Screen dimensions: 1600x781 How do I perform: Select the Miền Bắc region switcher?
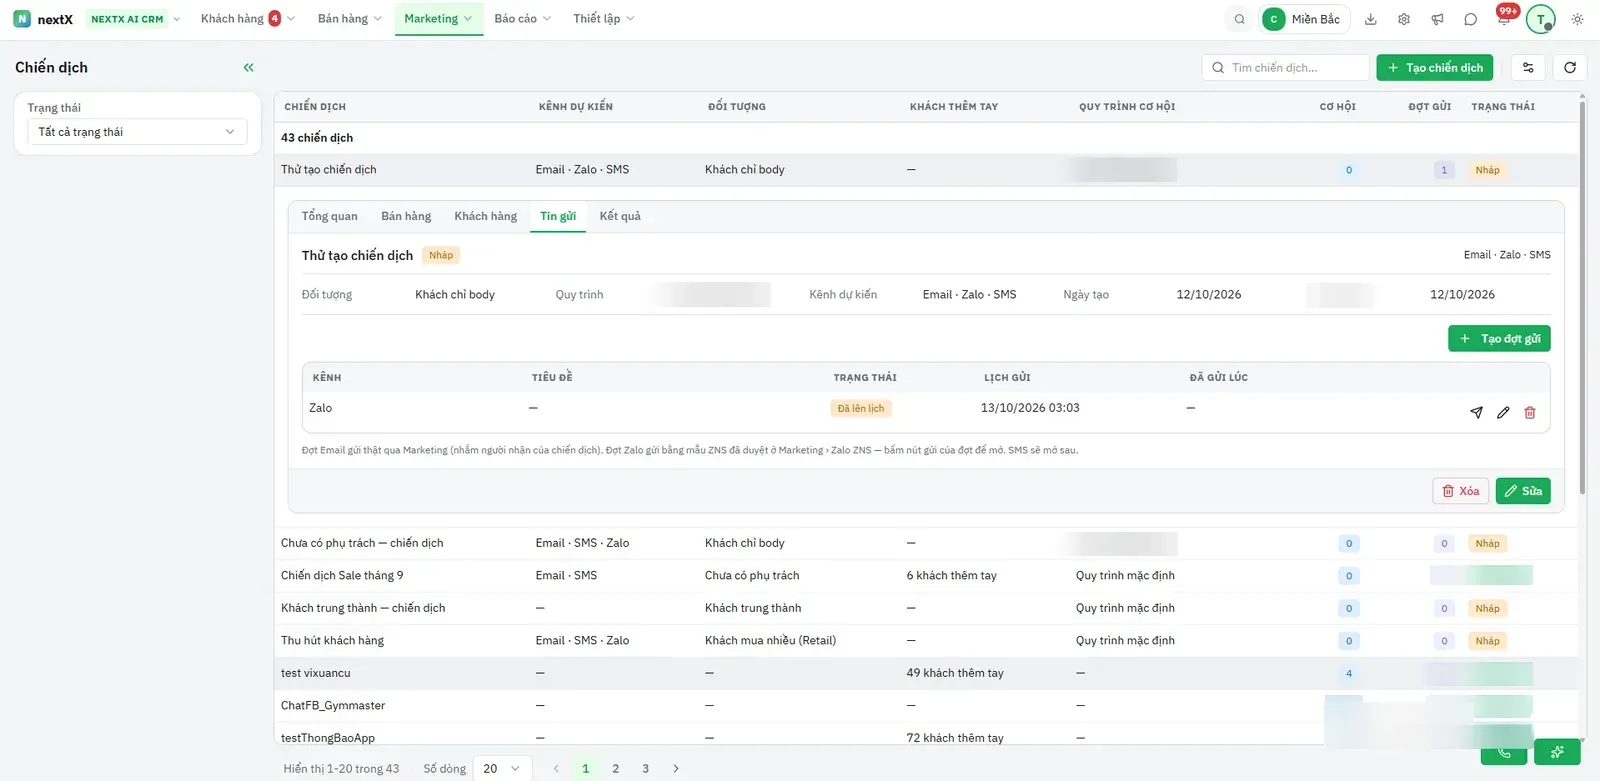pyautogui.click(x=1305, y=19)
